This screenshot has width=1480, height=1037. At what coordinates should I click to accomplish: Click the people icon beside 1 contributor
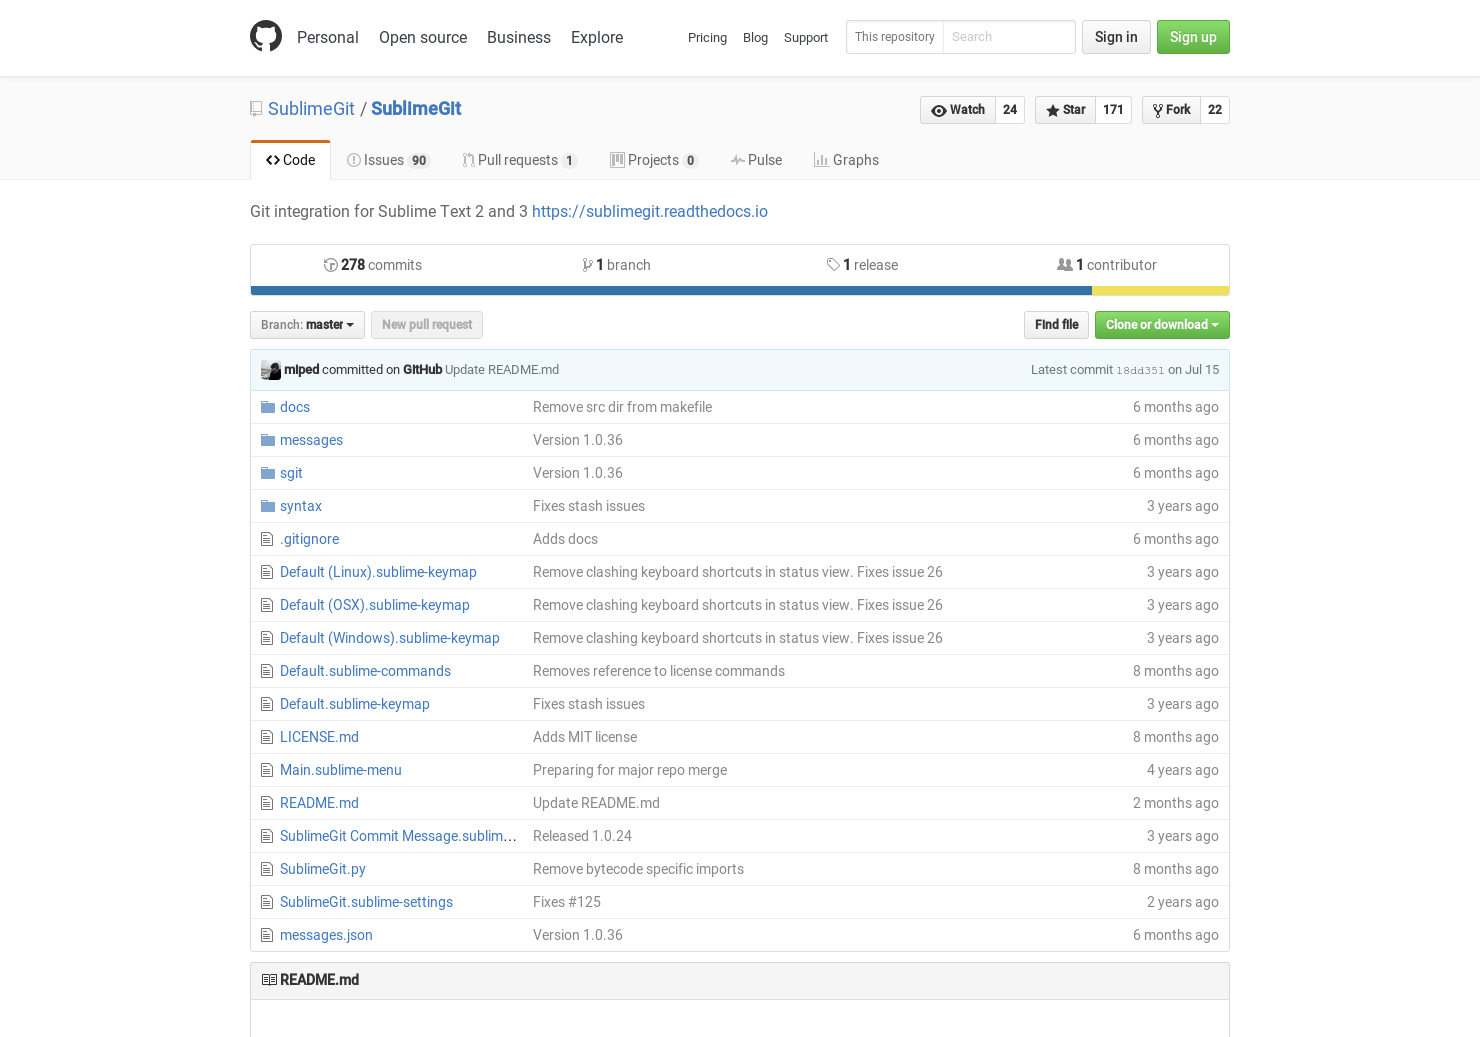point(1065,265)
